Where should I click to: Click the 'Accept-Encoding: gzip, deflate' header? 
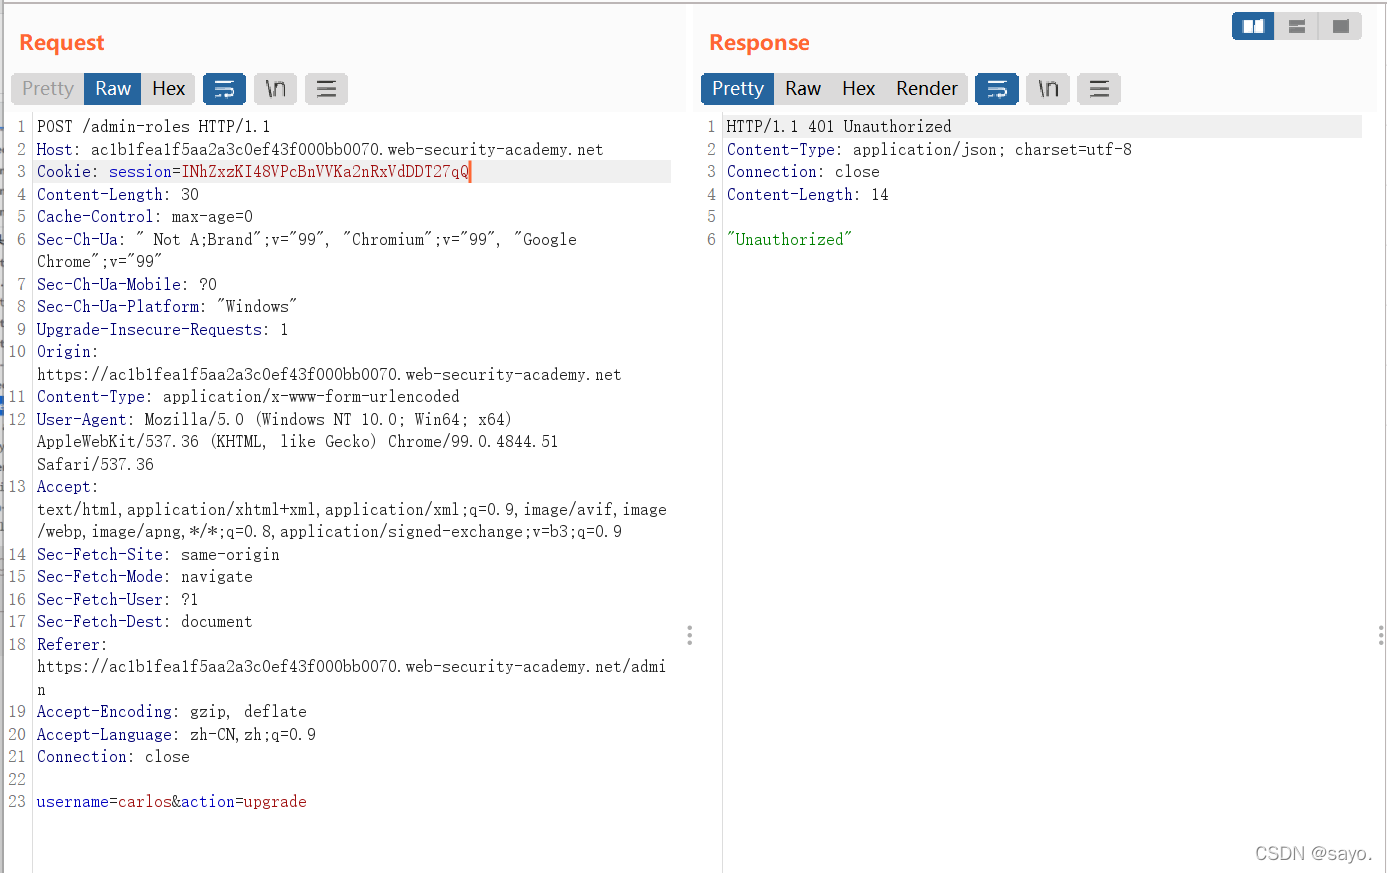172,712
